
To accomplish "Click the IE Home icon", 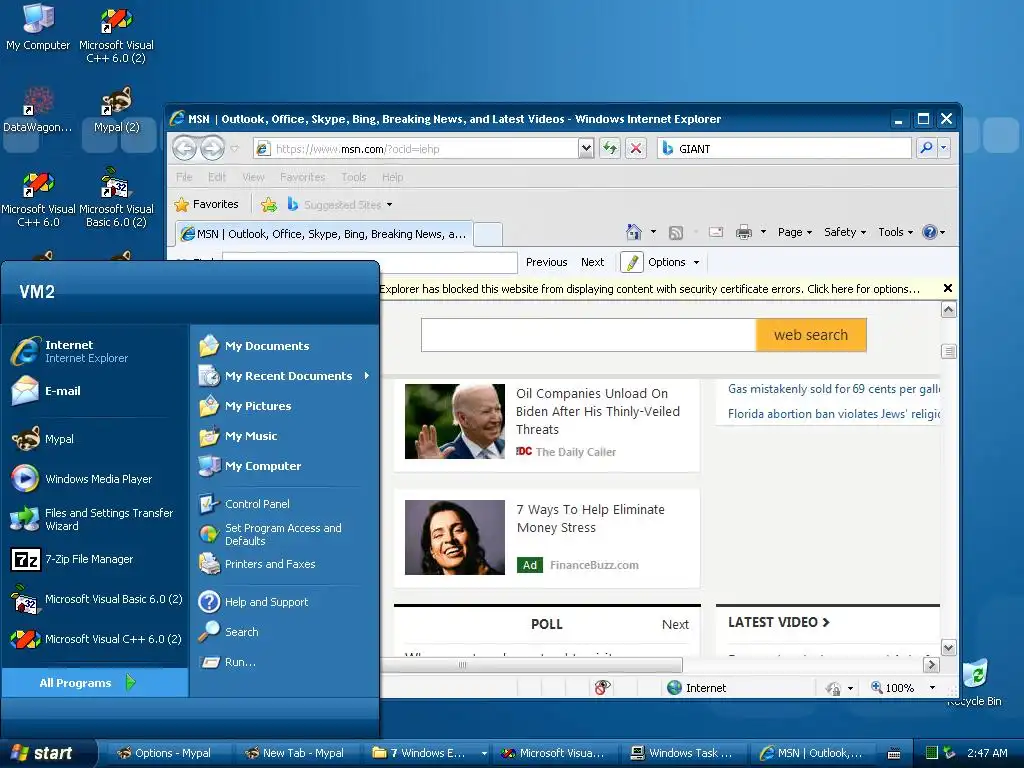I will point(633,232).
